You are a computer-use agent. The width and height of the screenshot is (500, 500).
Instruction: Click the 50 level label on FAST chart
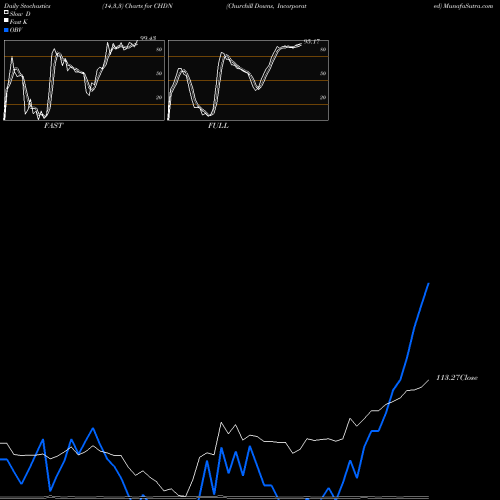[x=159, y=73]
